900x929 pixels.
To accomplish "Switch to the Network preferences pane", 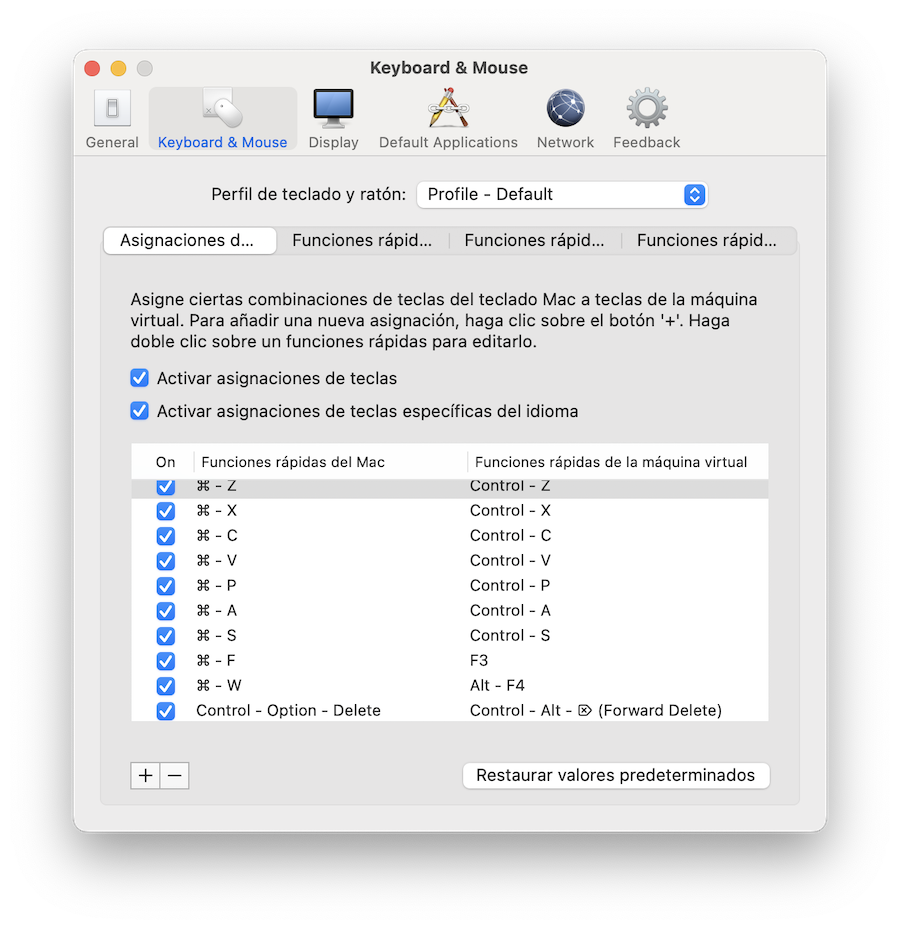I will (565, 119).
